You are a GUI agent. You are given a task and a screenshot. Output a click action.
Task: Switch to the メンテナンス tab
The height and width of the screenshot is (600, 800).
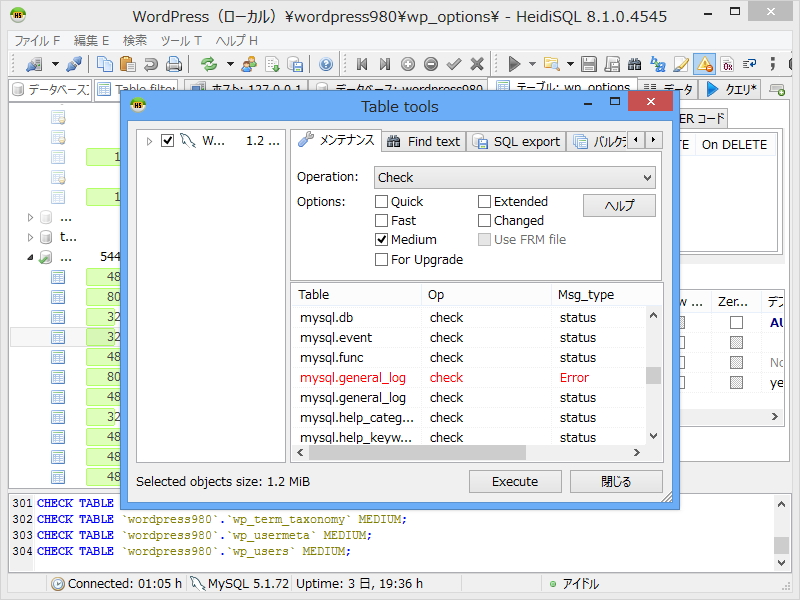[x=336, y=140]
